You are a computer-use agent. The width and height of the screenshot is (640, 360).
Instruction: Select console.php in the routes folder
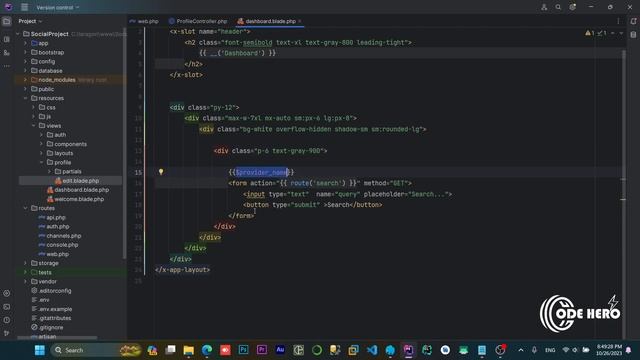(58, 245)
